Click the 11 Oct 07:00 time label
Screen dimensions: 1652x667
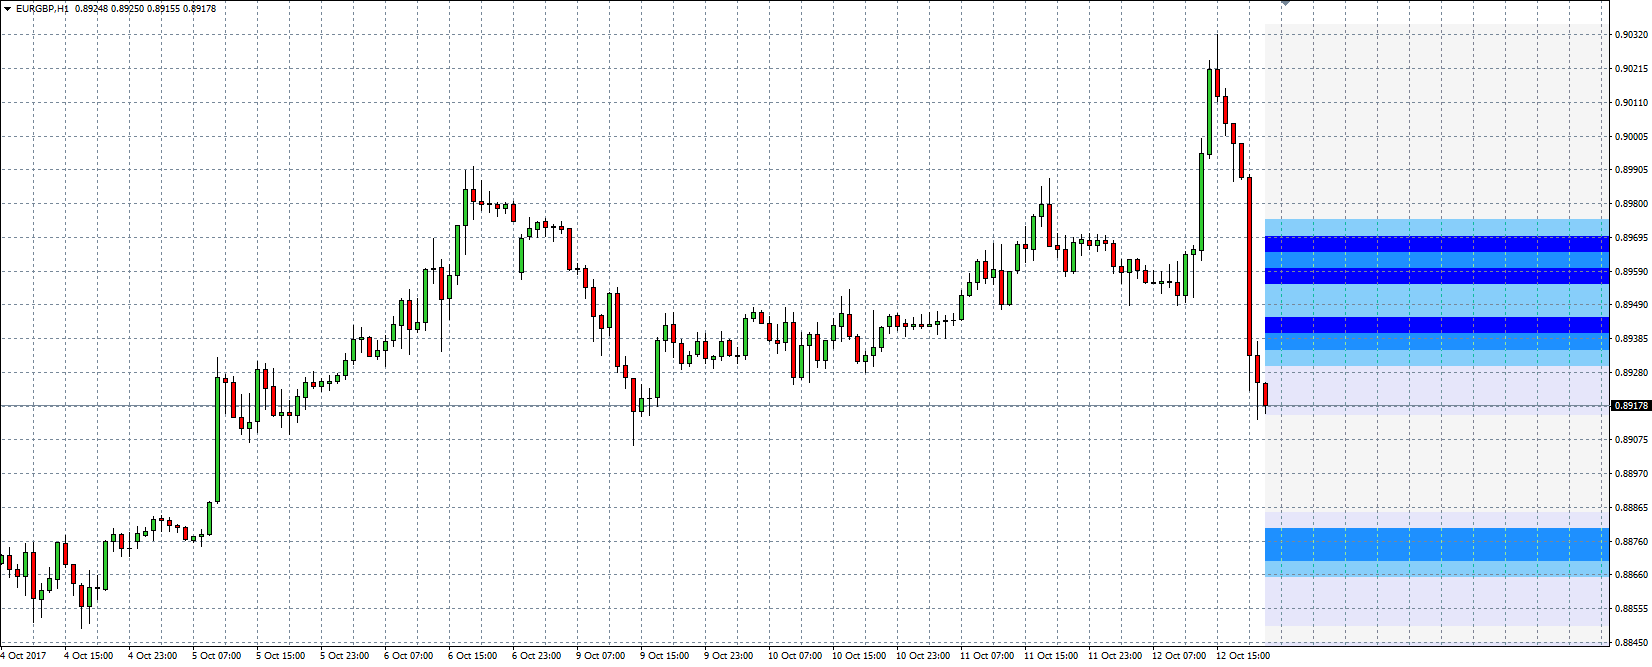click(987, 656)
